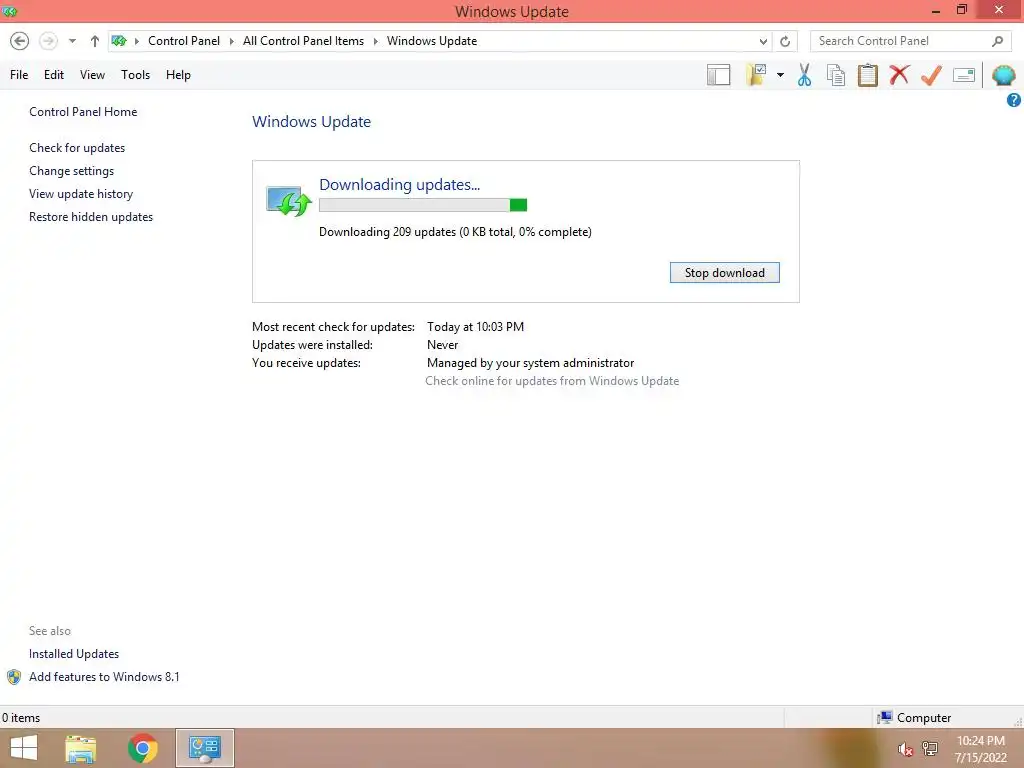The width and height of the screenshot is (1024, 768).
Task: Click the Forward navigation arrow
Action: pyautogui.click(x=48, y=41)
